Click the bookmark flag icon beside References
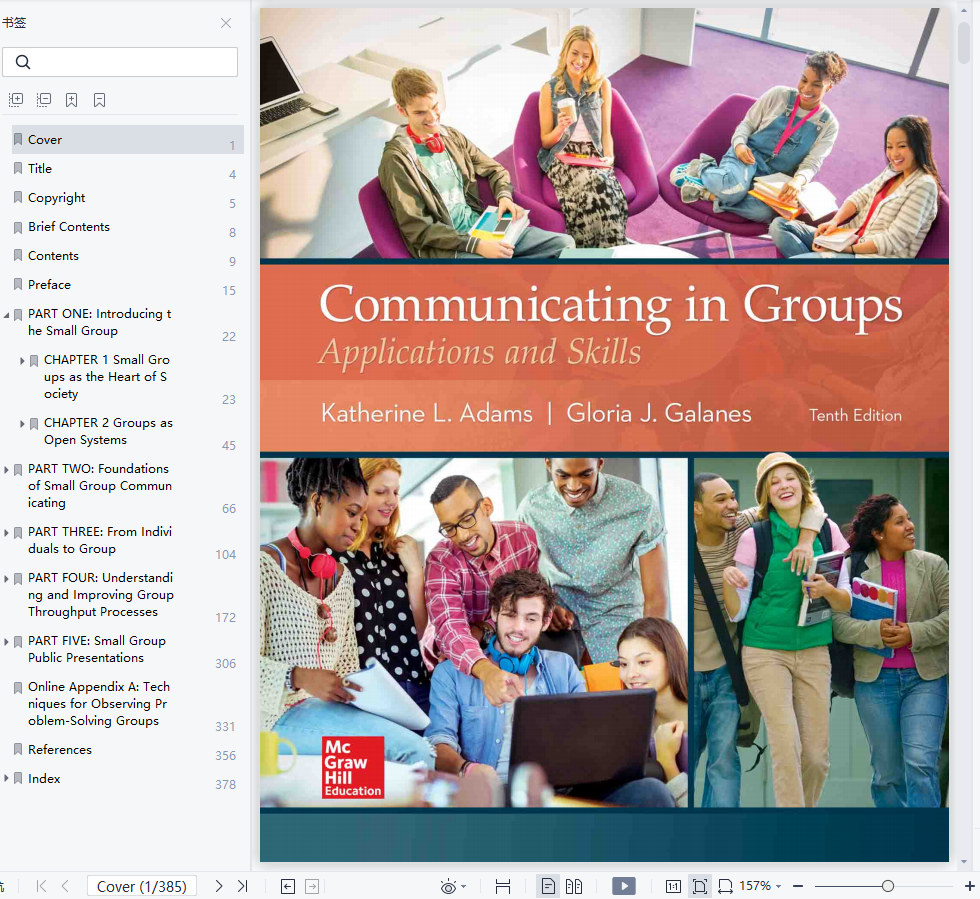 (x=18, y=749)
